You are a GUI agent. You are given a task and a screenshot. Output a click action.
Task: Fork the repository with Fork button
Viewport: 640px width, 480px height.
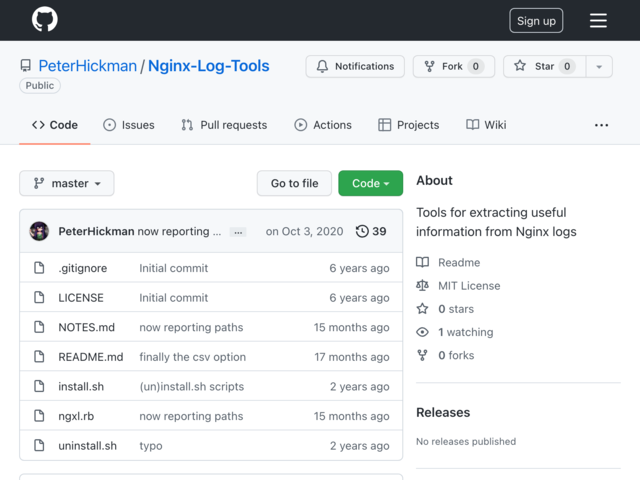(454, 66)
